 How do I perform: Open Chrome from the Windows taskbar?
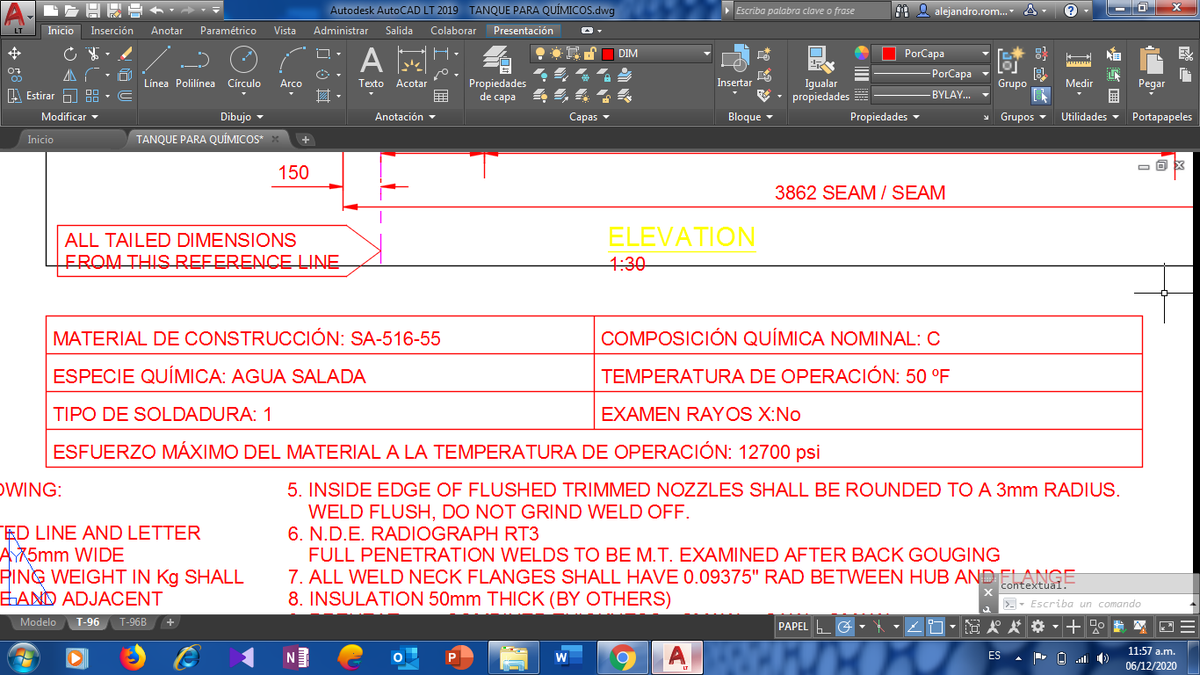pyautogui.click(x=621, y=656)
